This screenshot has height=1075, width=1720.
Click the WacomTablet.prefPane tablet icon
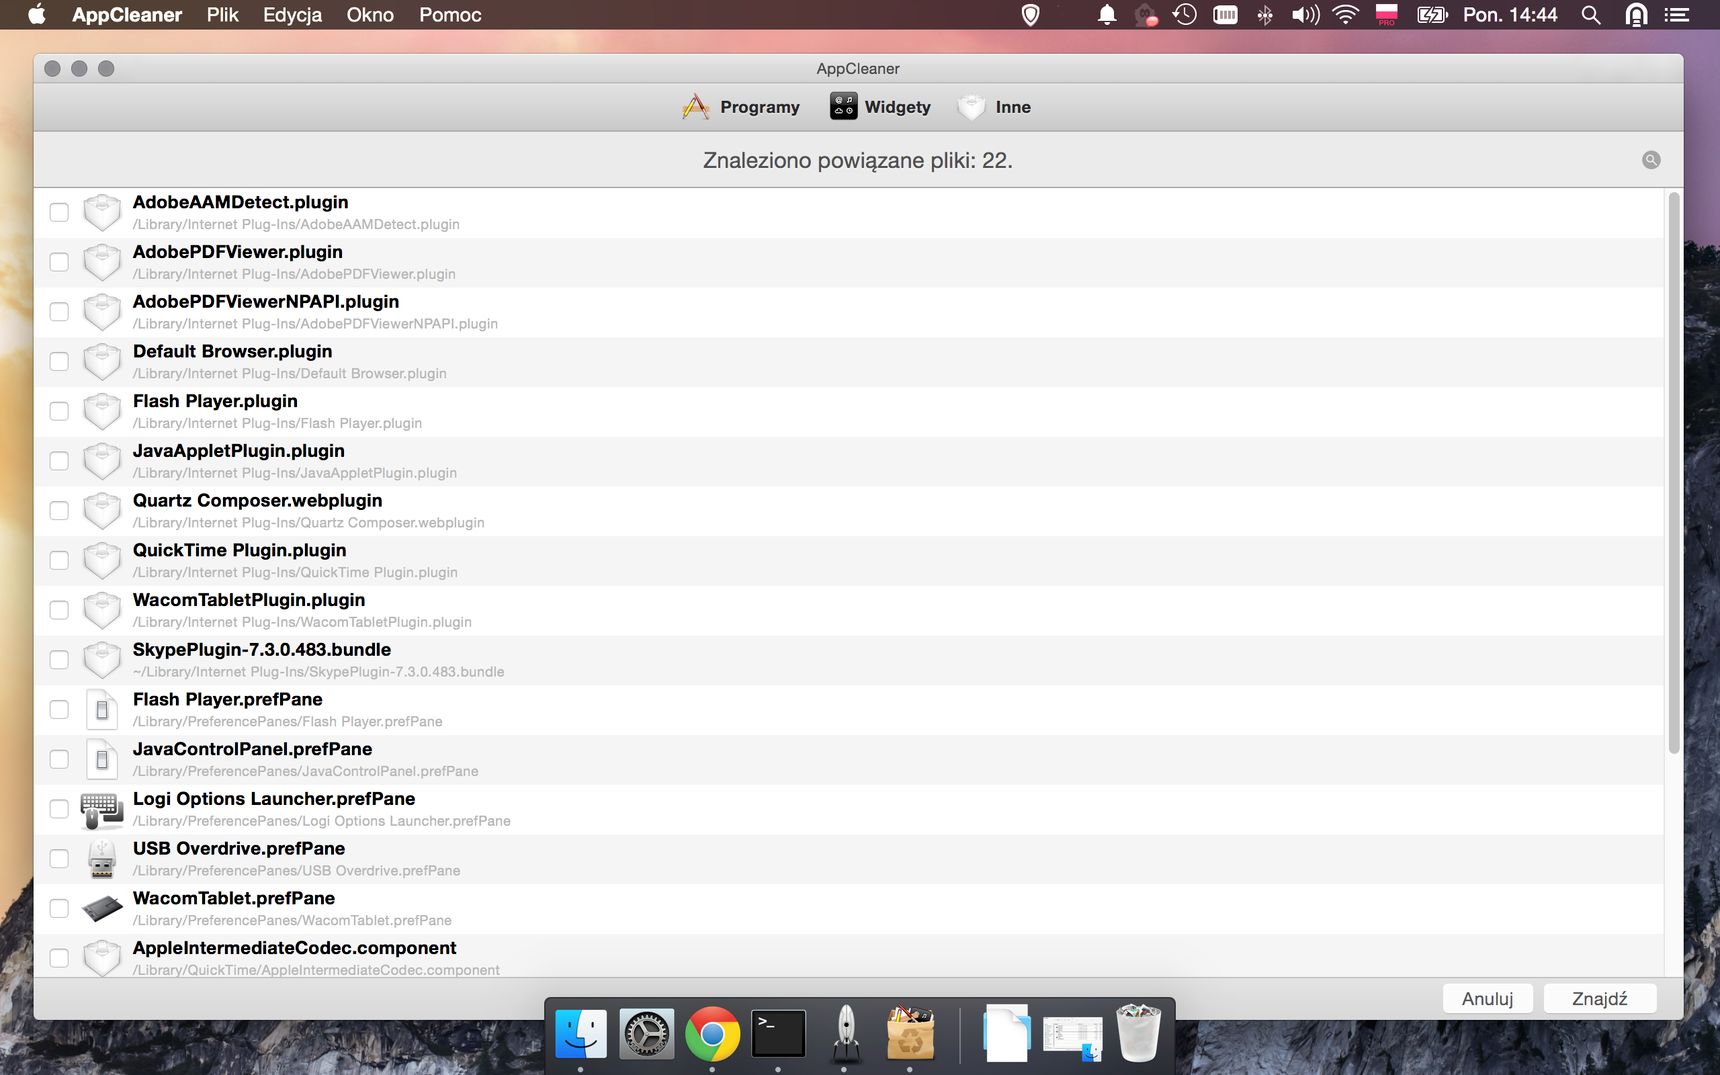pyautogui.click(x=102, y=909)
